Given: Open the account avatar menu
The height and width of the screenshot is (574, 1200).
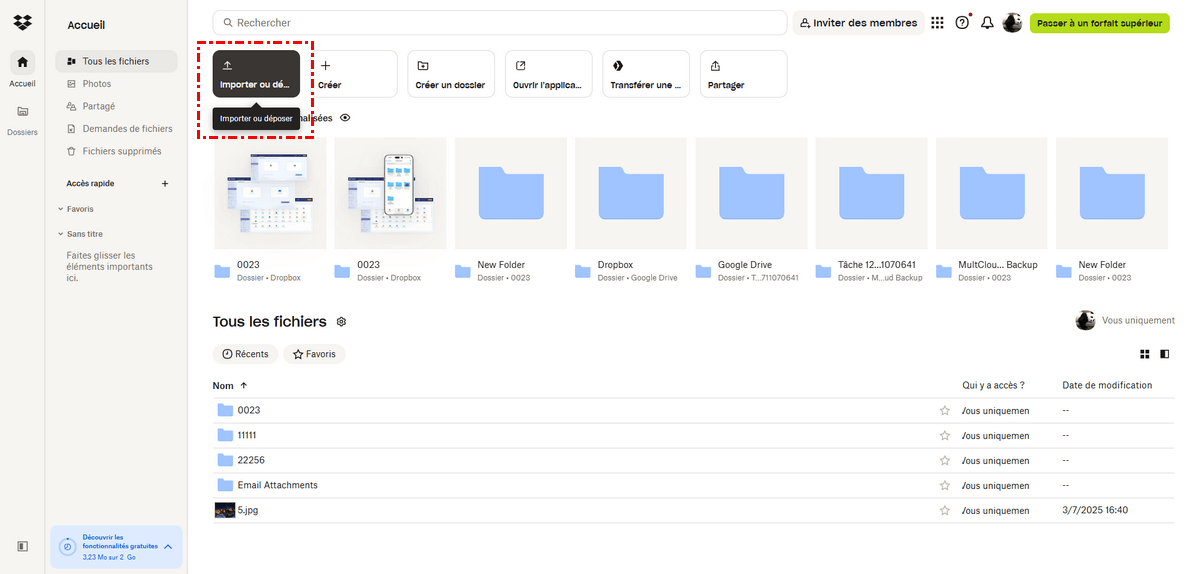Looking at the screenshot, I should coord(1012,23).
